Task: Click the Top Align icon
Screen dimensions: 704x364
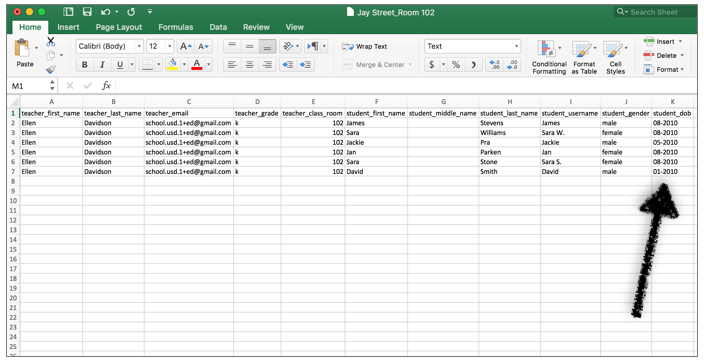Action: (x=232, y=46)
